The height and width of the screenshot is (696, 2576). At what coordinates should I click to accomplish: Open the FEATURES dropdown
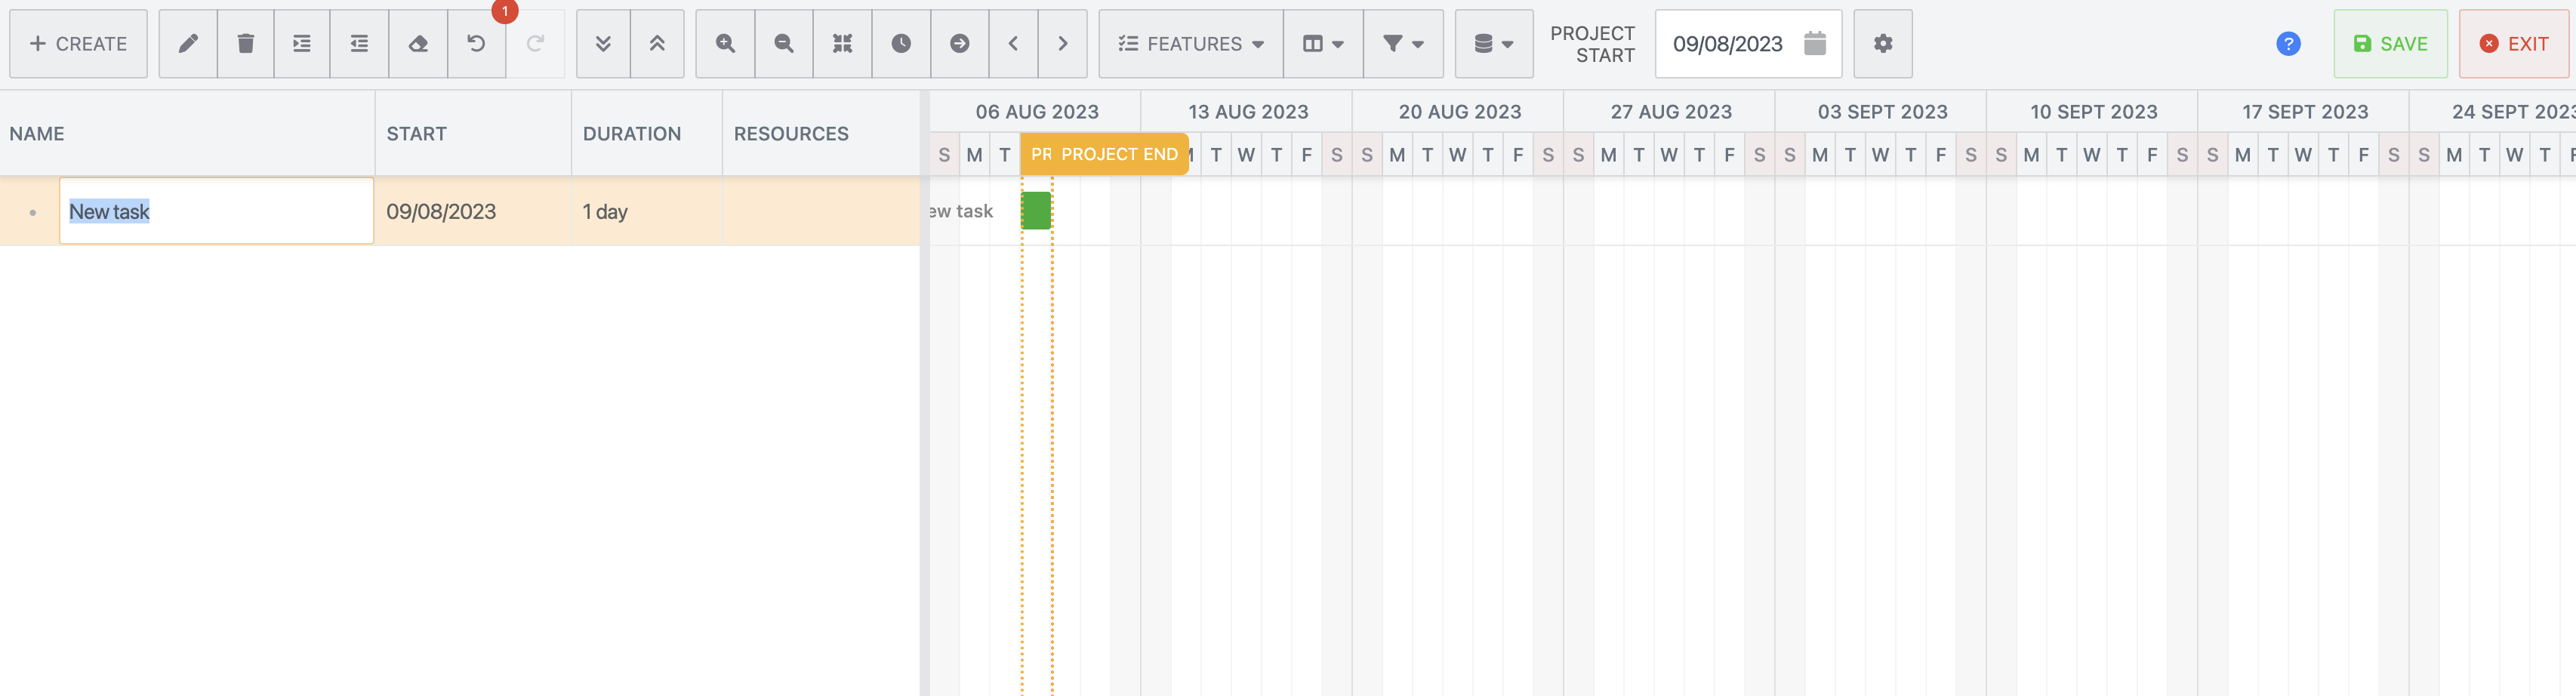coord(1189,44)
